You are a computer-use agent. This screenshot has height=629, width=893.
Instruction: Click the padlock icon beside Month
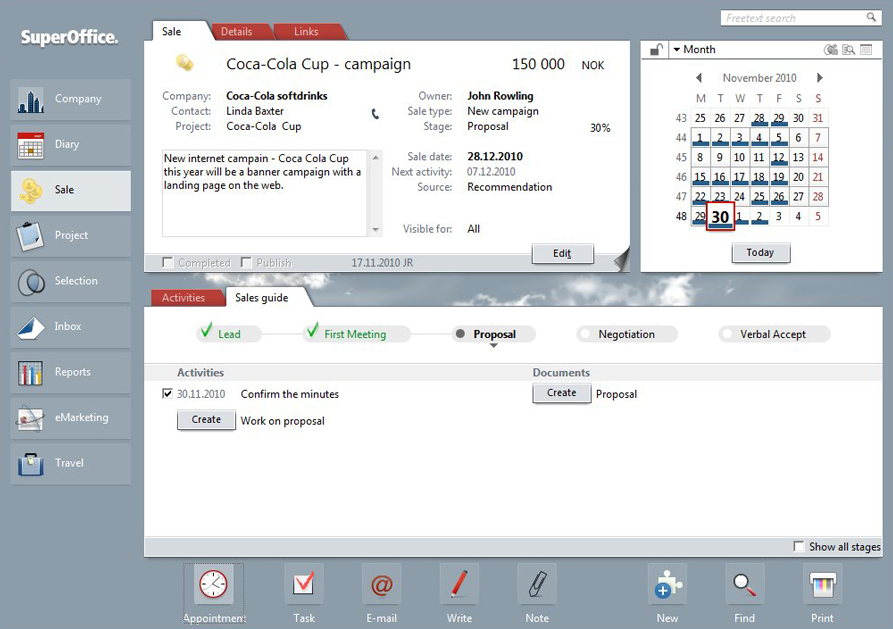[657, 50]
